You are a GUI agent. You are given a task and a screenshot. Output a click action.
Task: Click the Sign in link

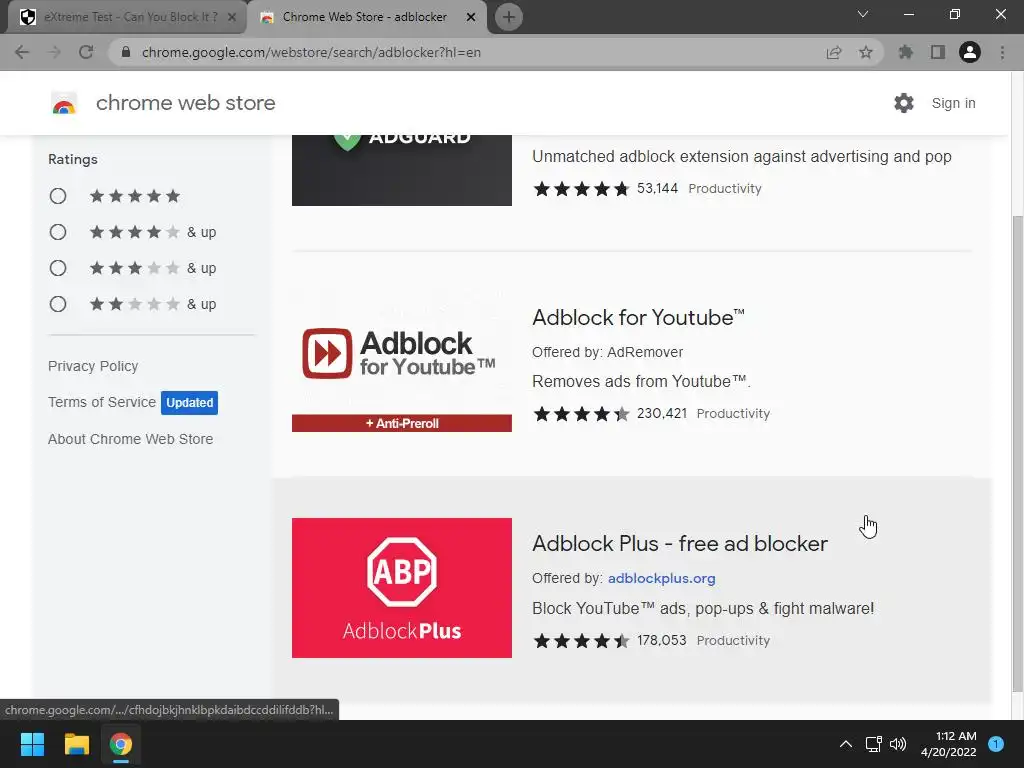pyautogui.click(x=953, y=103)
